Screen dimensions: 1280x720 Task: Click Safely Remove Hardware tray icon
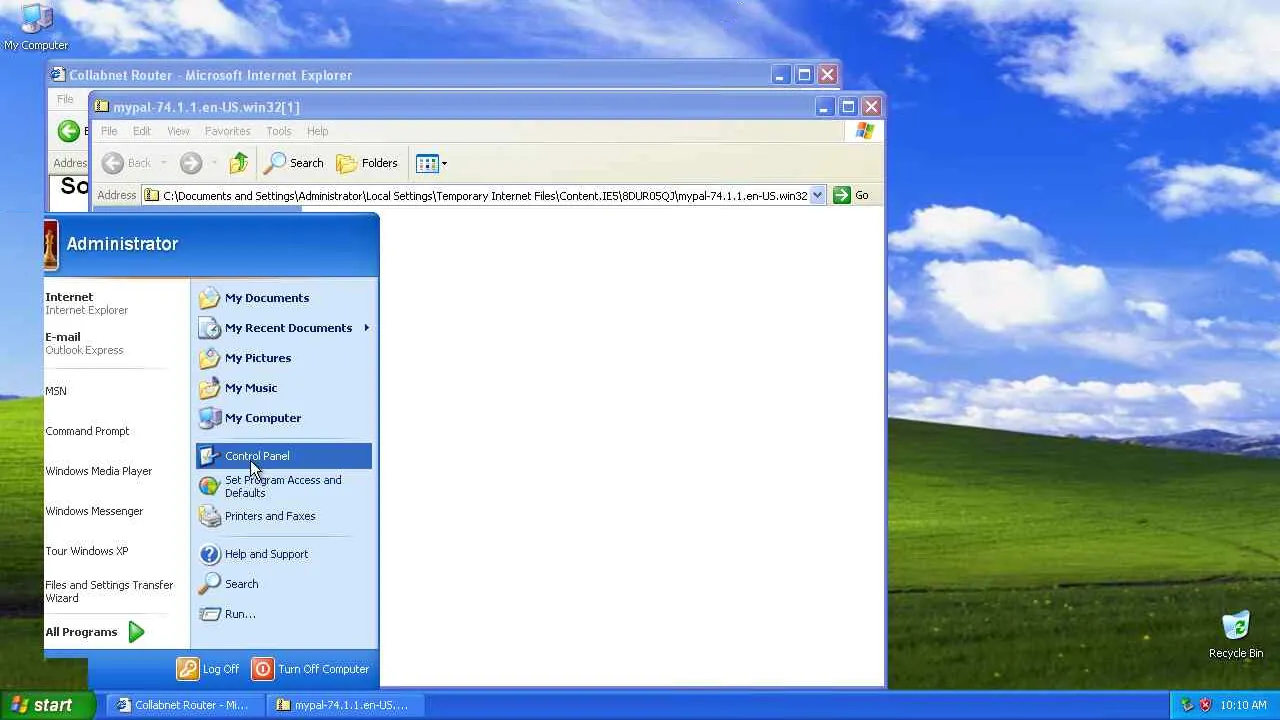click(x=1187, y=705)
